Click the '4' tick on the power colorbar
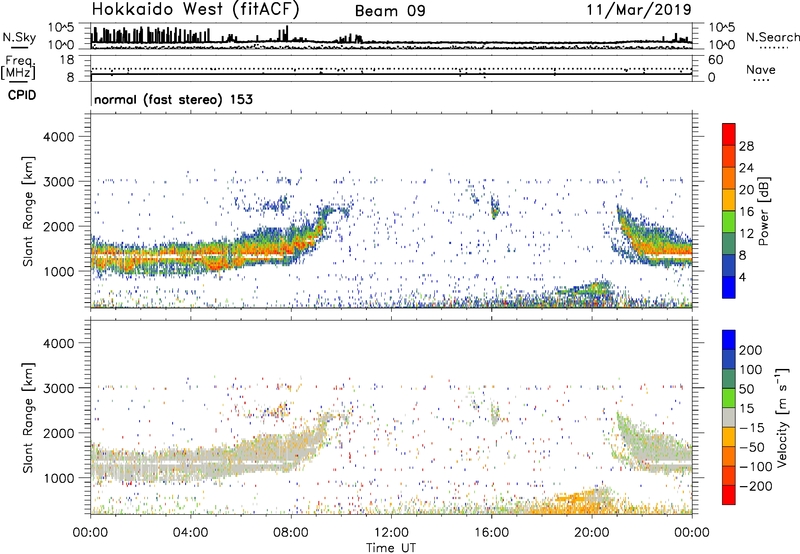800x554 pixels. tap(742, 277)
